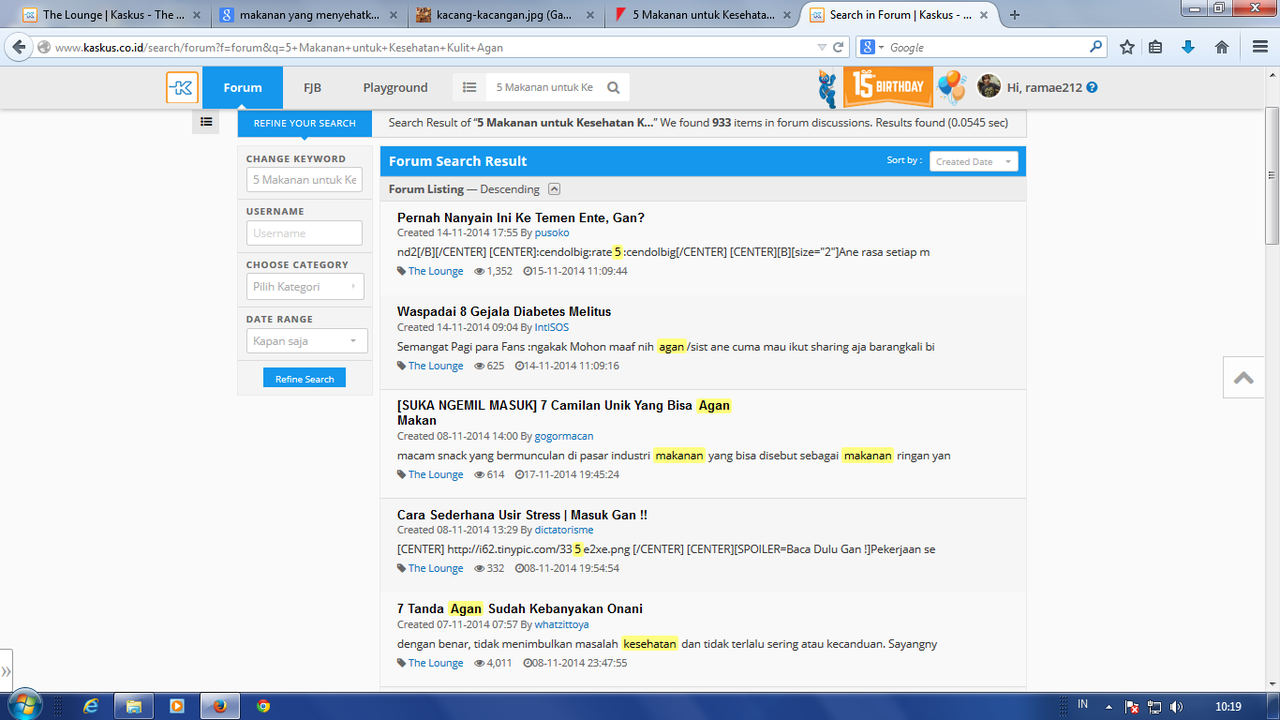The image size is (1280, 720).
Task: Open thread Cara Sederhana Usir Stress
Action: [522, 515]
